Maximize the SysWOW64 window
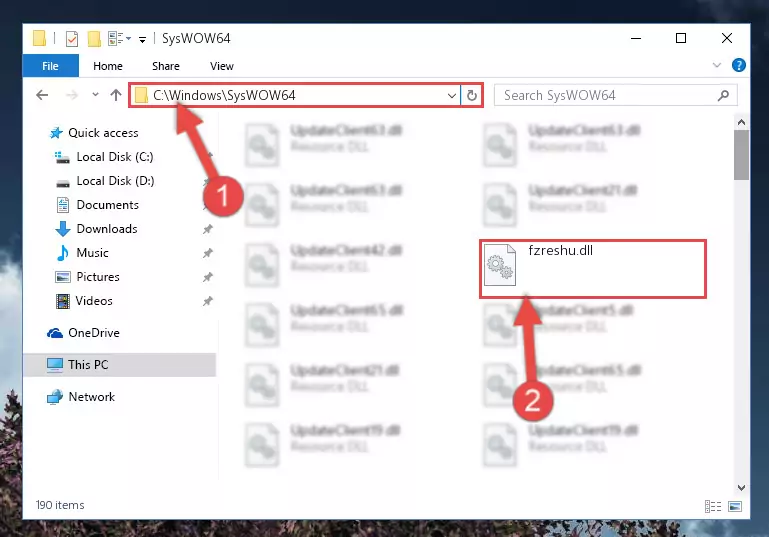 point(681,38)
